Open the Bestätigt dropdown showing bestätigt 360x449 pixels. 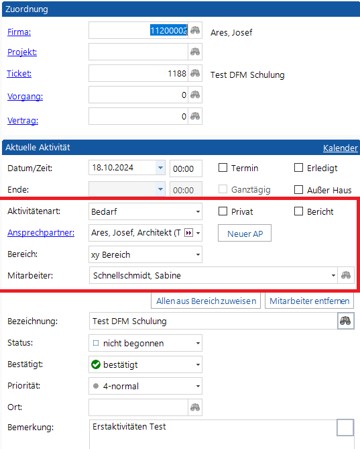(198, 365)
